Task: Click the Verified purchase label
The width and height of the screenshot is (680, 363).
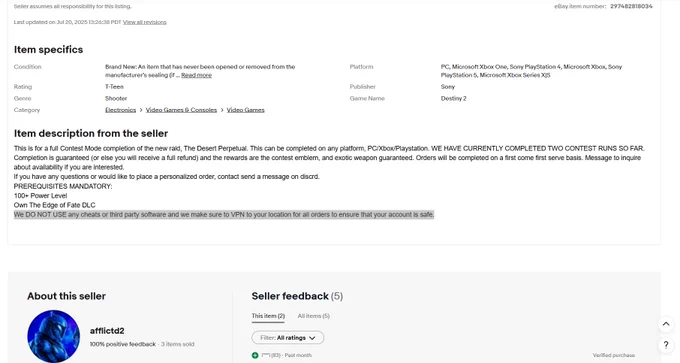Action: tap(614, 355)
